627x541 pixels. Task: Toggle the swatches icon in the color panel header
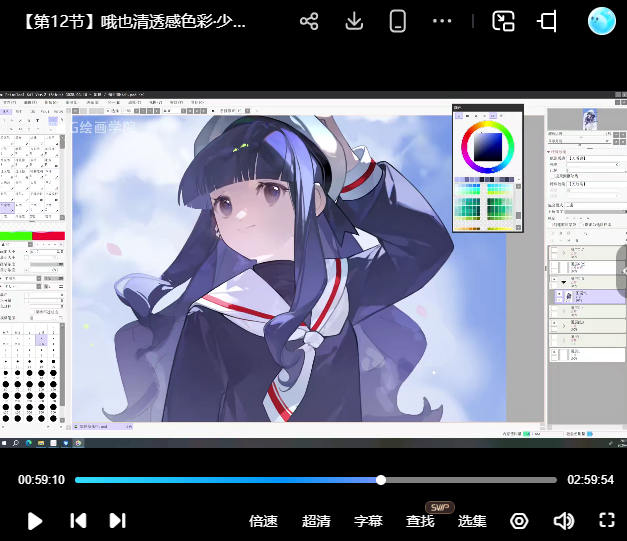coord(493,116)
